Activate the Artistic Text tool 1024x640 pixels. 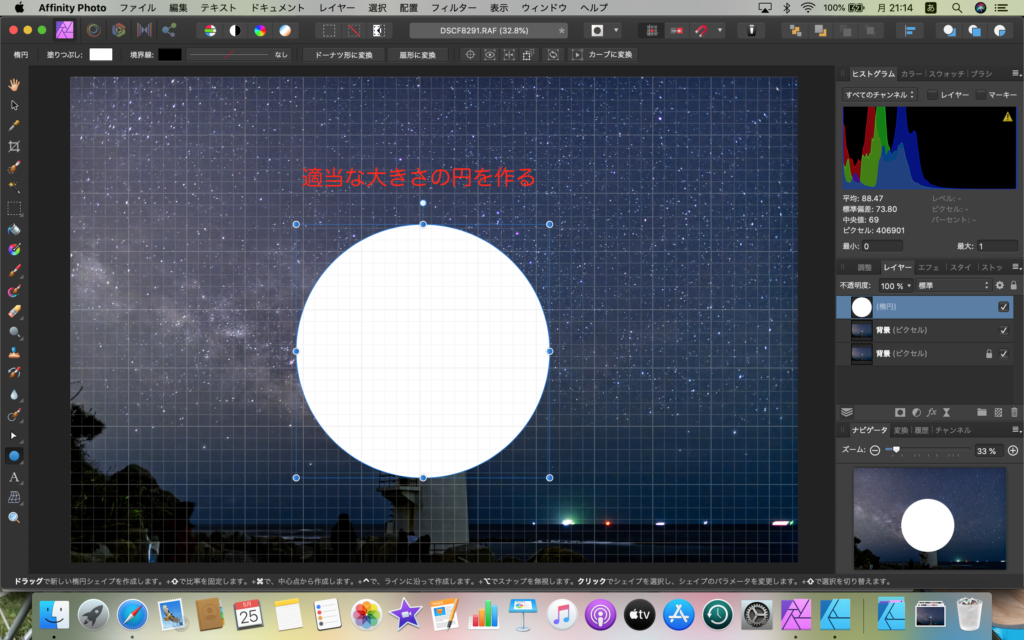pos(14,477)
